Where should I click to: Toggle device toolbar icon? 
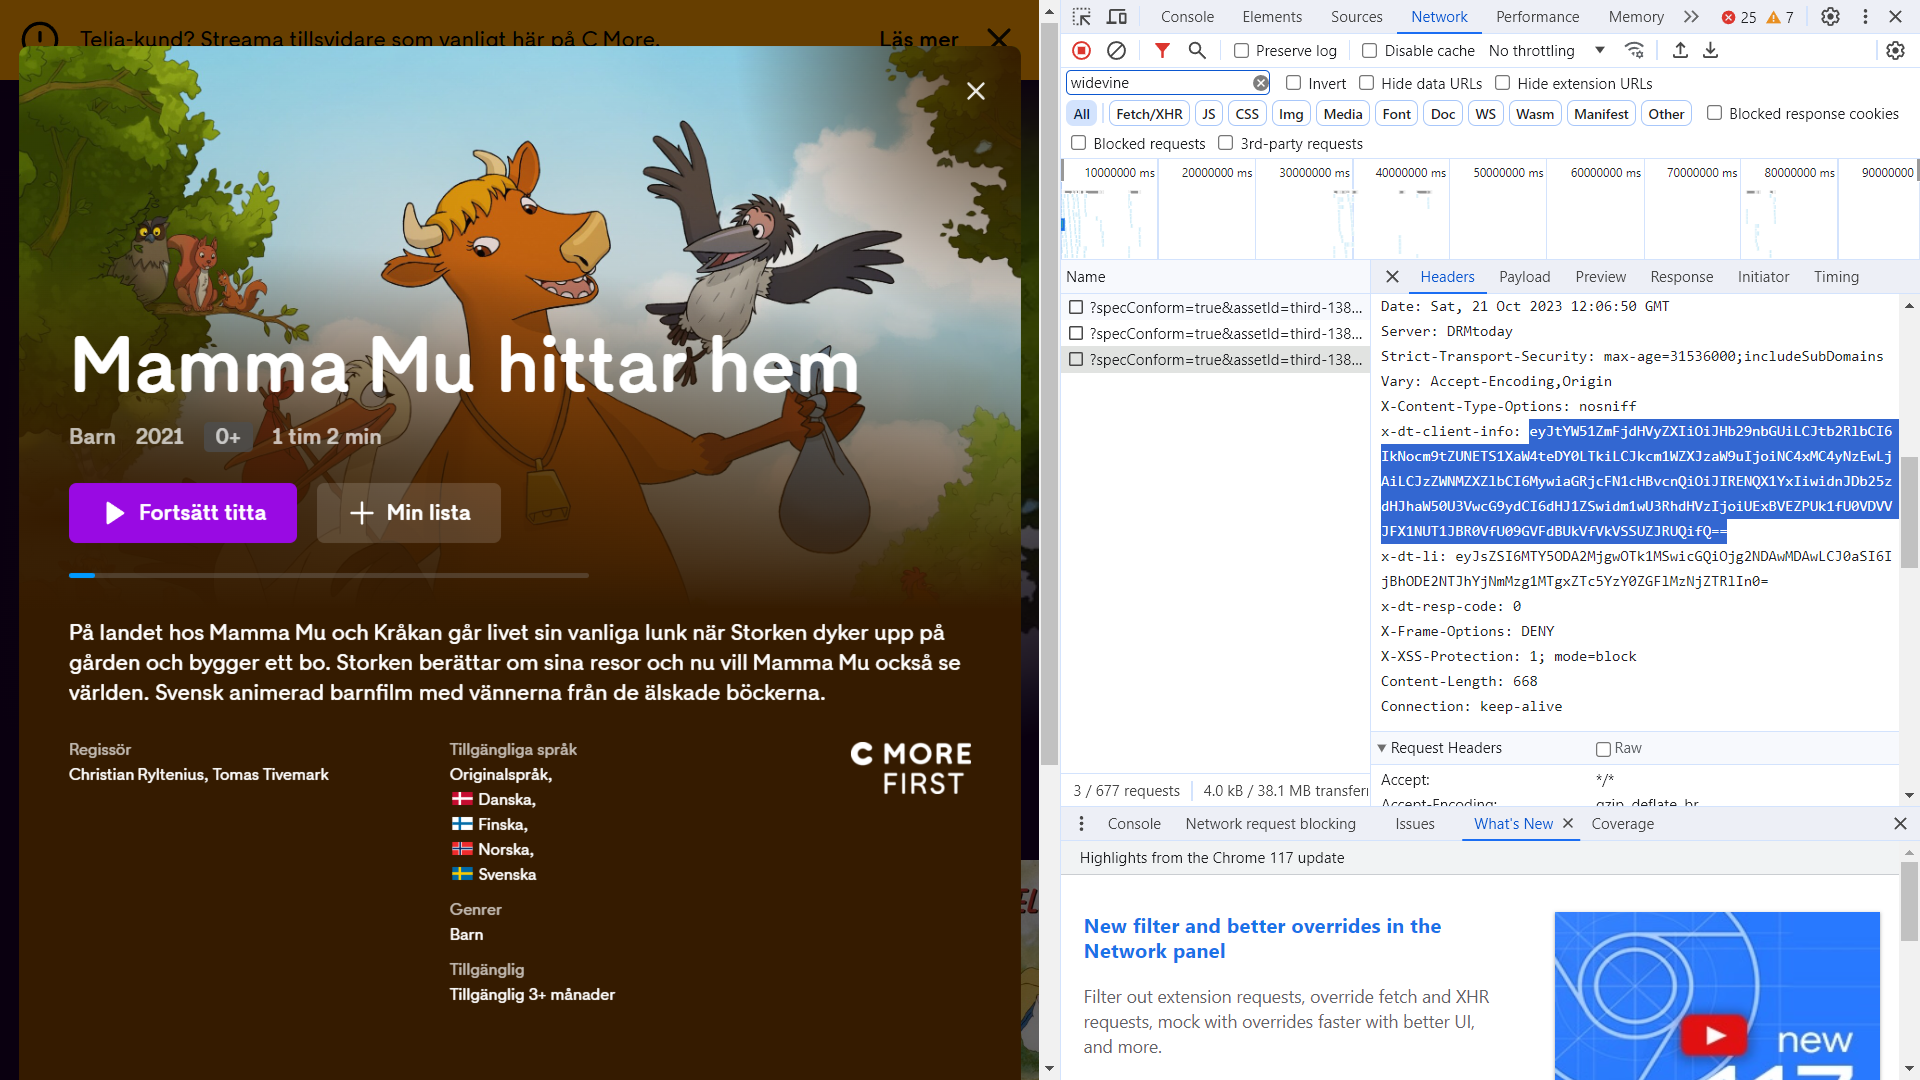tap(1117, 17)
